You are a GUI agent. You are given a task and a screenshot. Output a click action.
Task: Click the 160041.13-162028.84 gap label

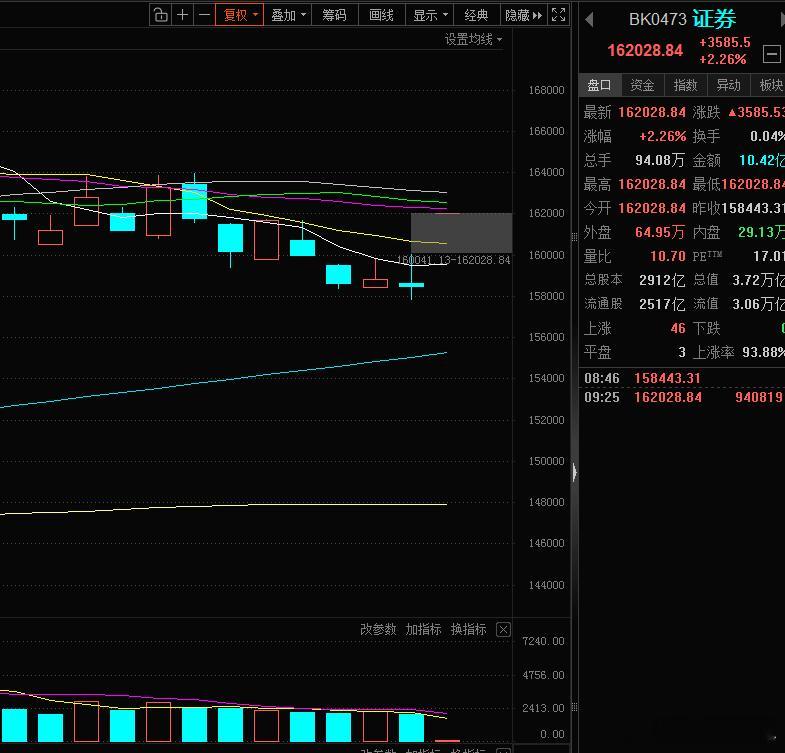coord(454,260)
